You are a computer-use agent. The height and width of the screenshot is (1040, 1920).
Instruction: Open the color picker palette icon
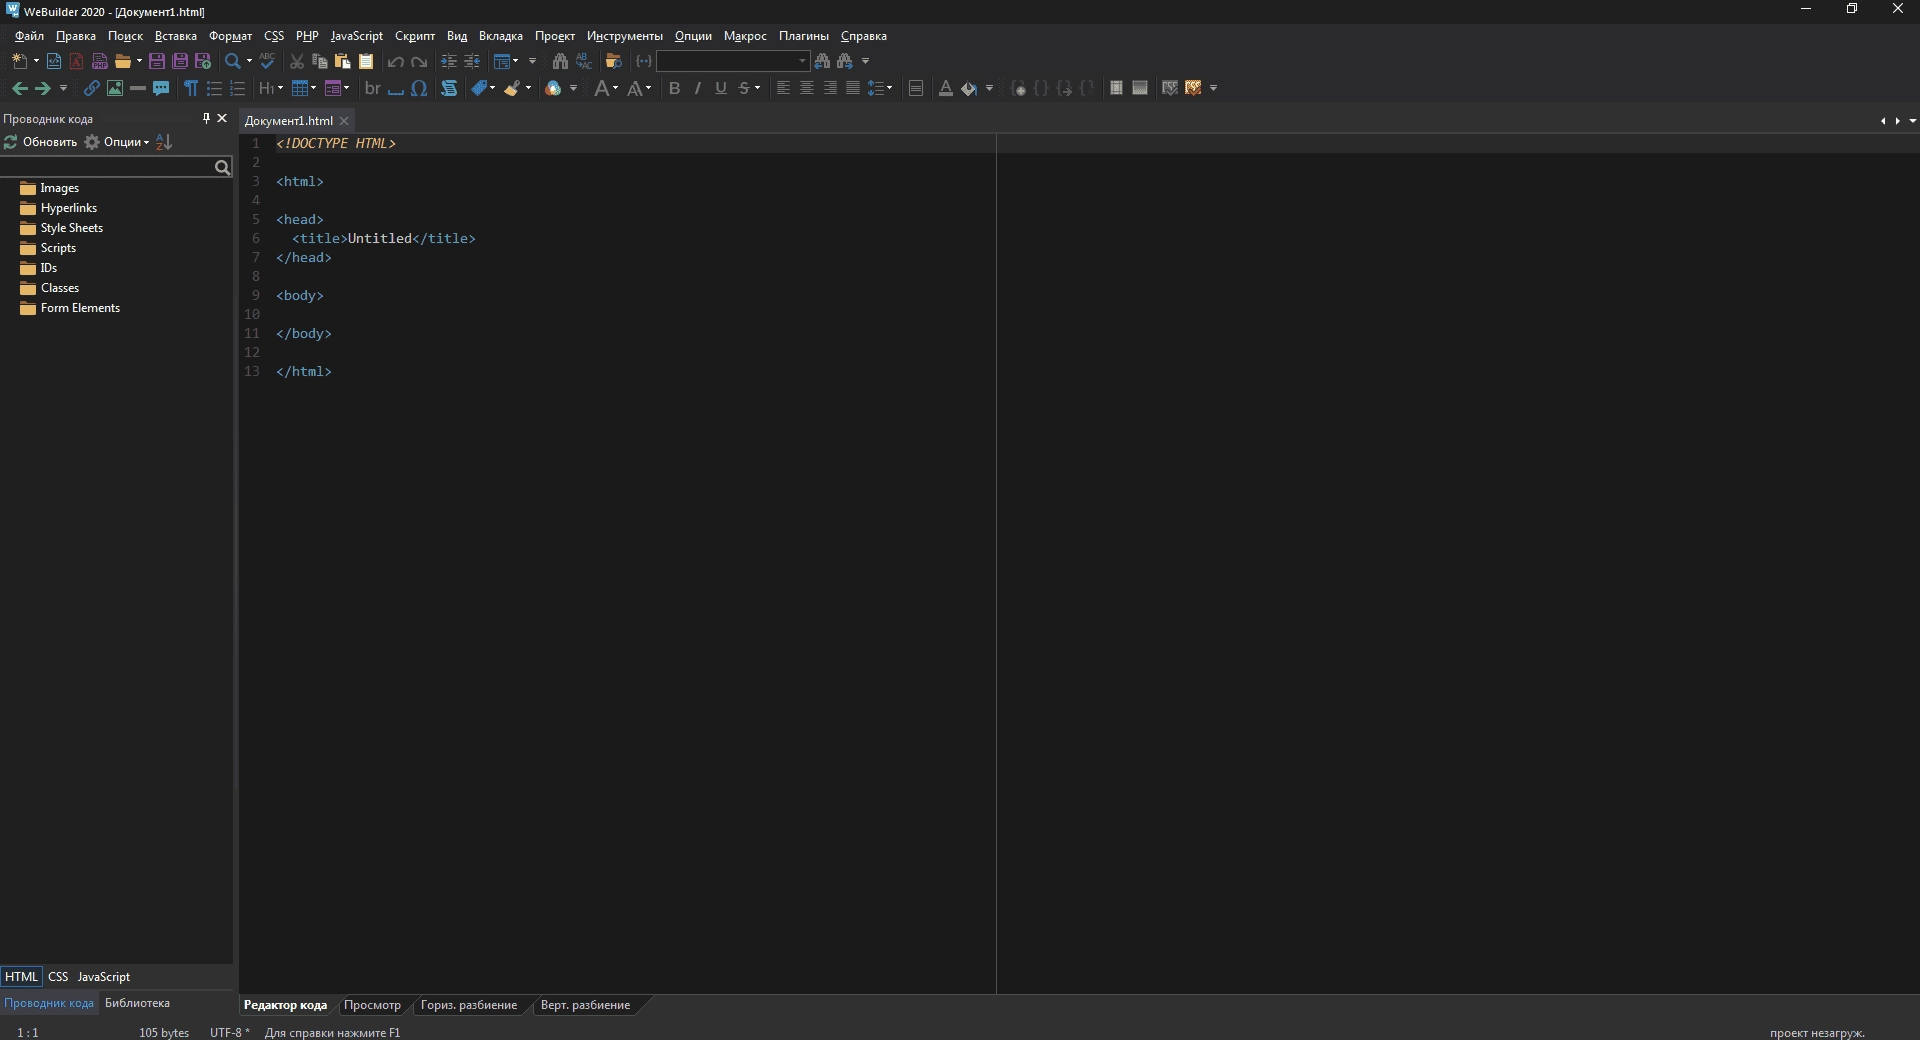click(x=553, y=88)
